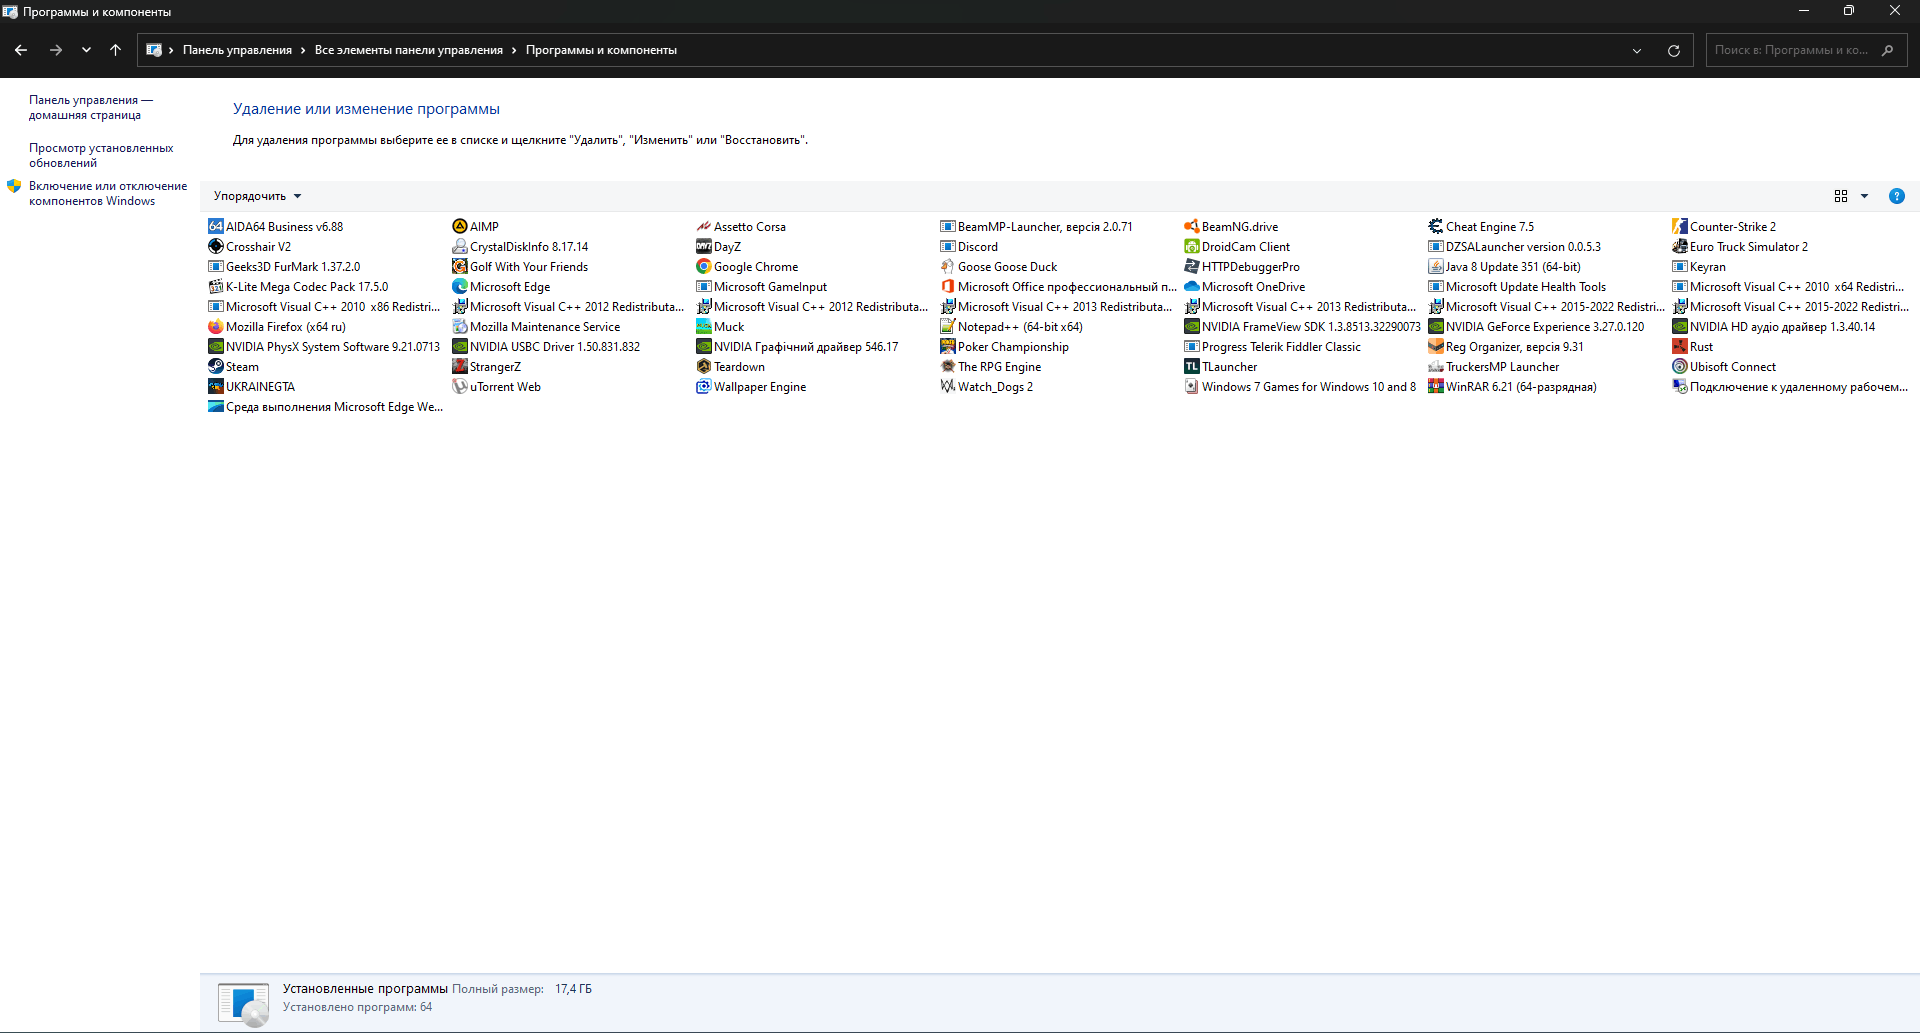Select the Microsoft OneDrive cloud icon
This screenshot has width=1920, height=1033.
click(1192, 287)
